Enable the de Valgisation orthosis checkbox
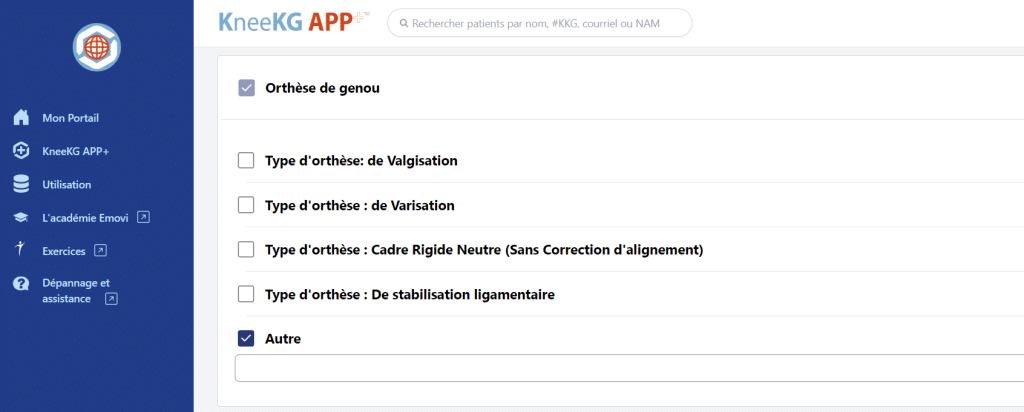The image size is (1024, 412). tap(247, 160)
